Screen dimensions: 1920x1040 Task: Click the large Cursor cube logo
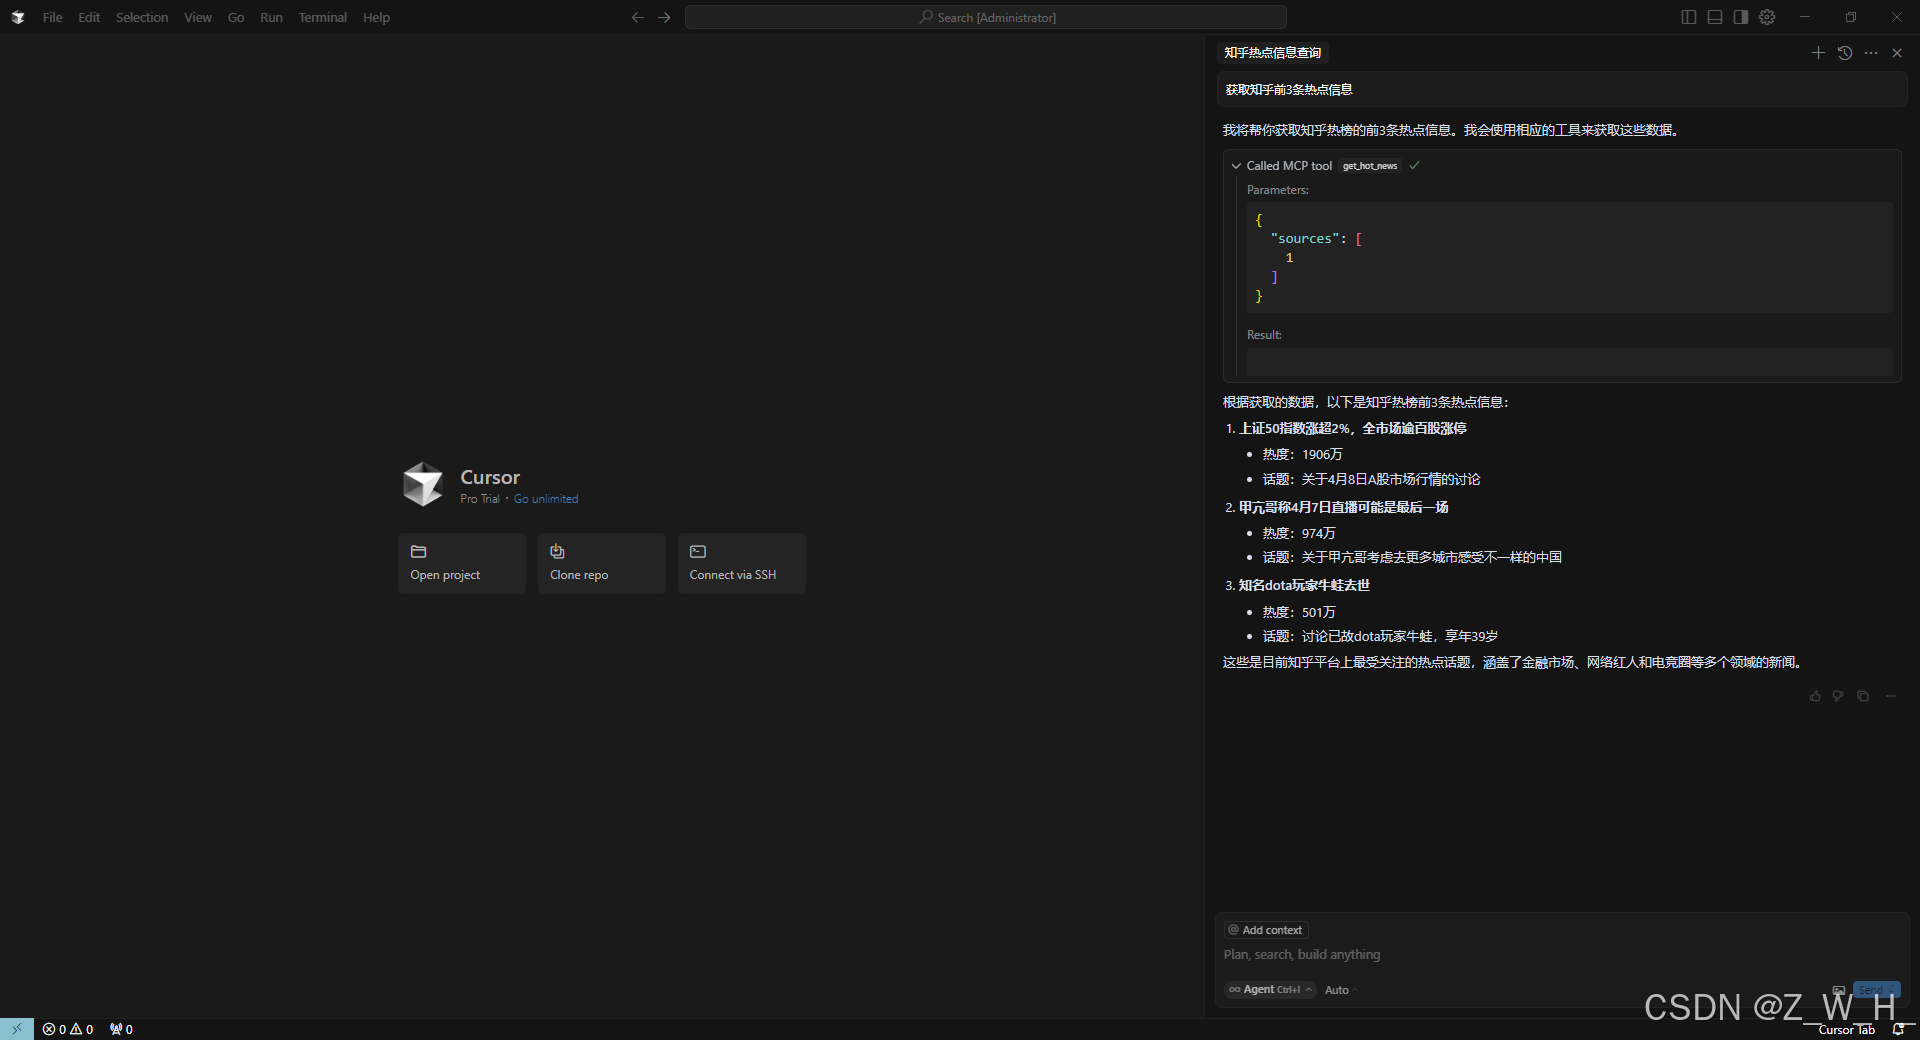(423, 484)
